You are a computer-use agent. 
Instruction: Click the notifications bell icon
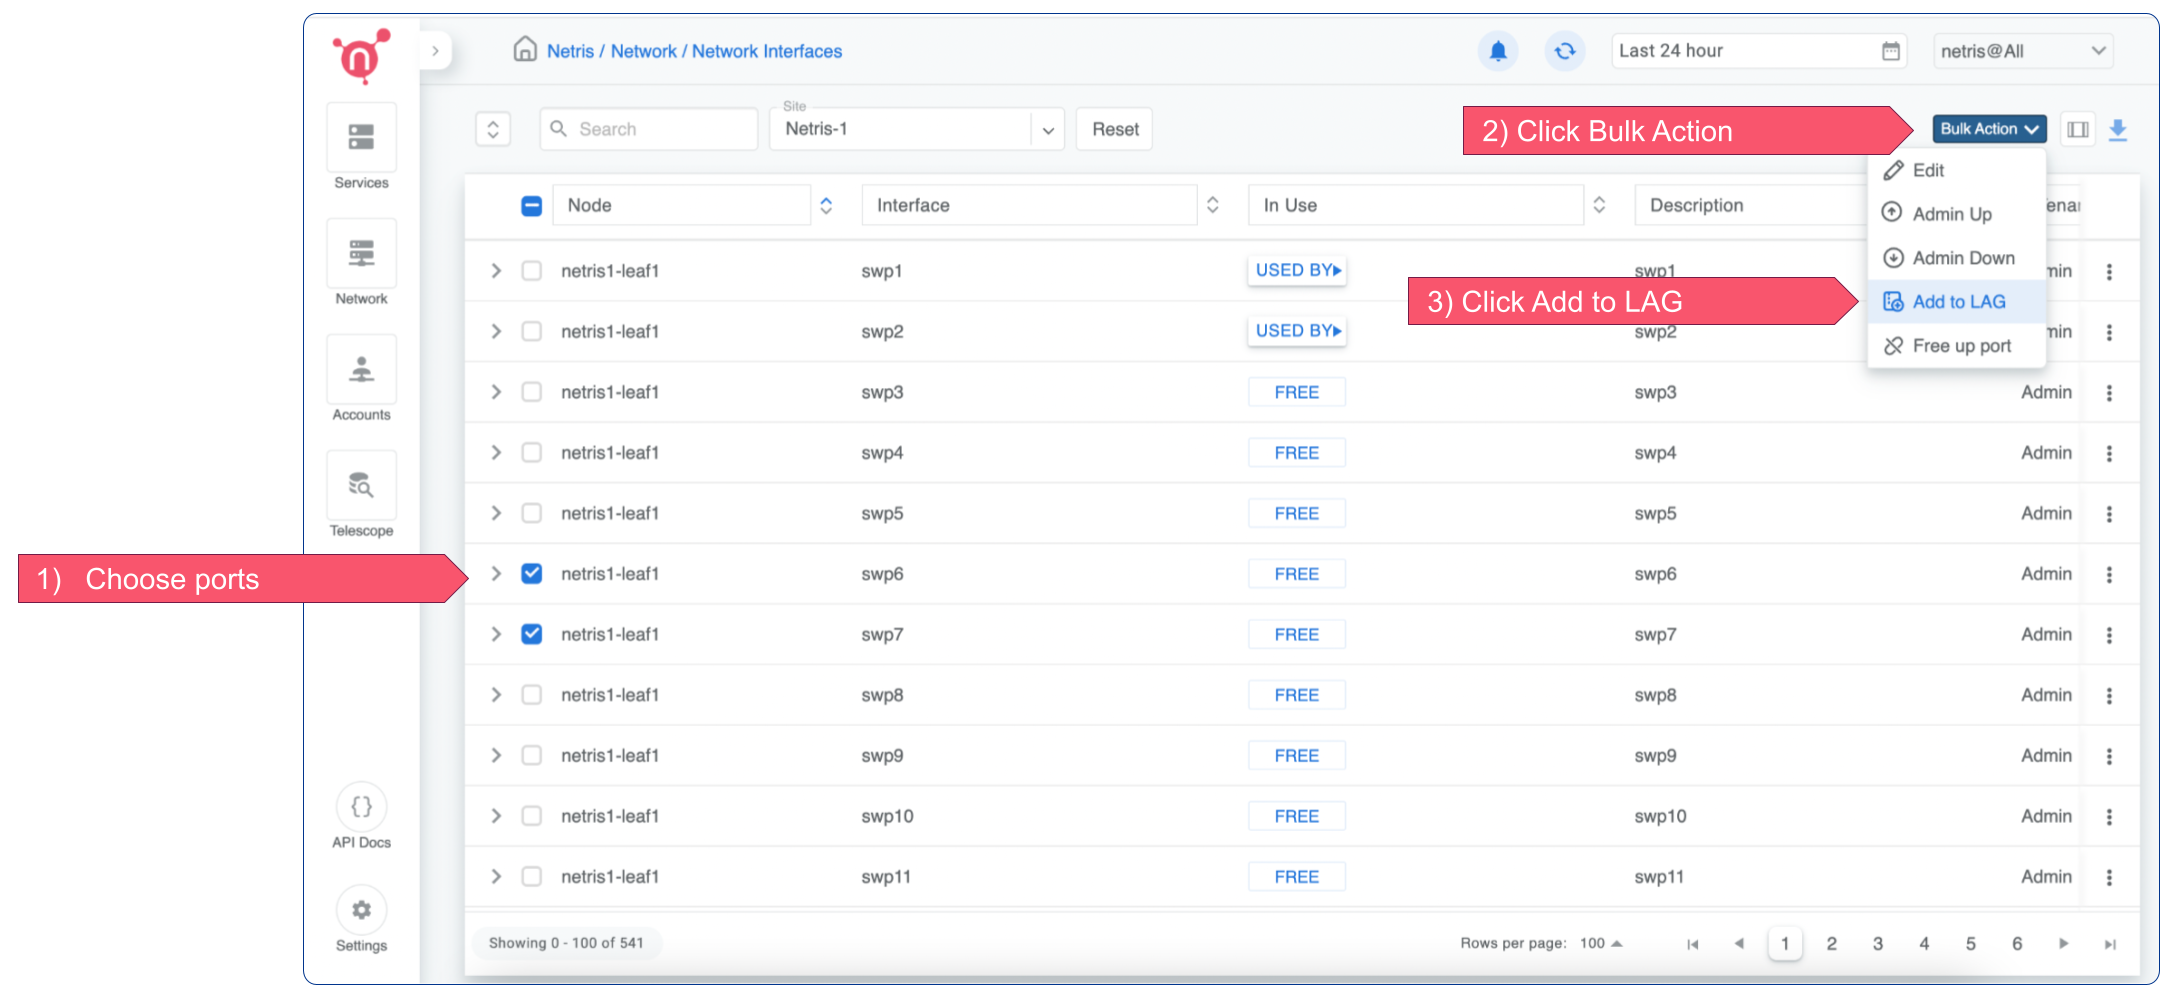point(1497,51)
